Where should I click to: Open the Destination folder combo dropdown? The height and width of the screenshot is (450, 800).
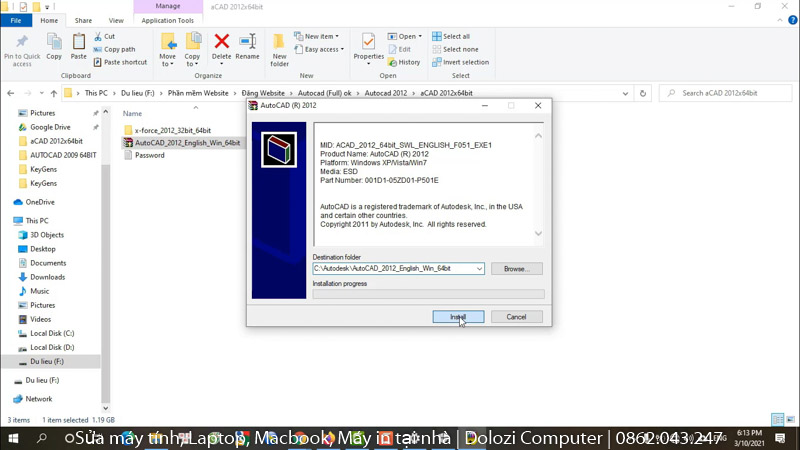[x=479, y=269]
